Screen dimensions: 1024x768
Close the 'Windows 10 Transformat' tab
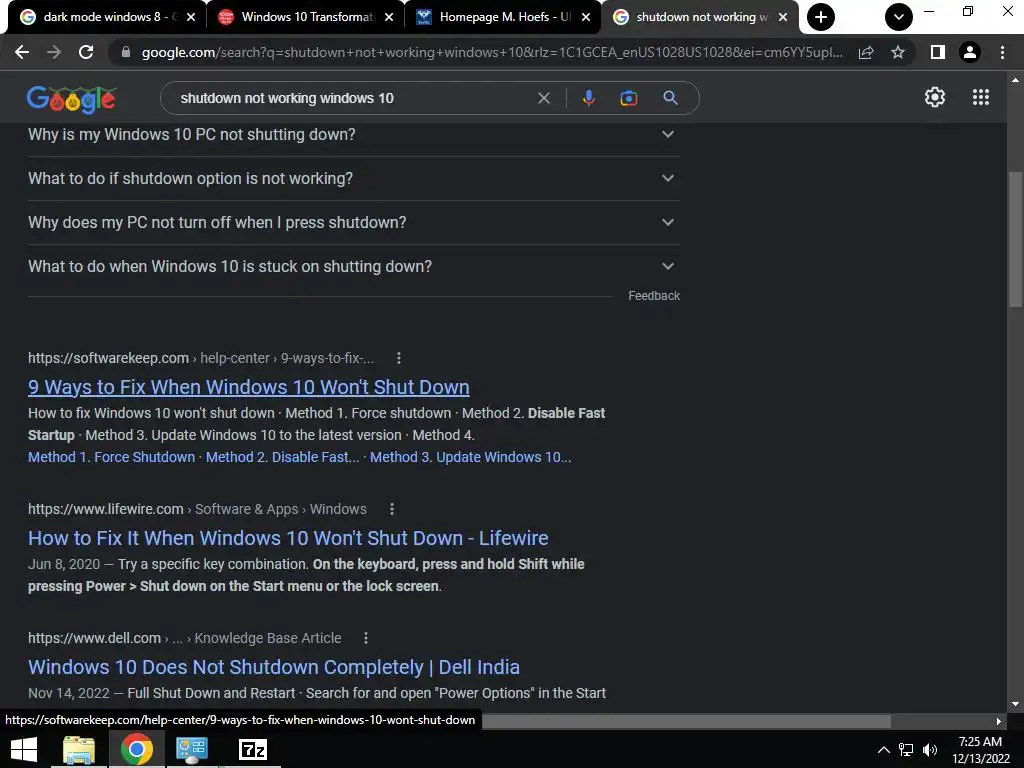[x=389, y=17]
